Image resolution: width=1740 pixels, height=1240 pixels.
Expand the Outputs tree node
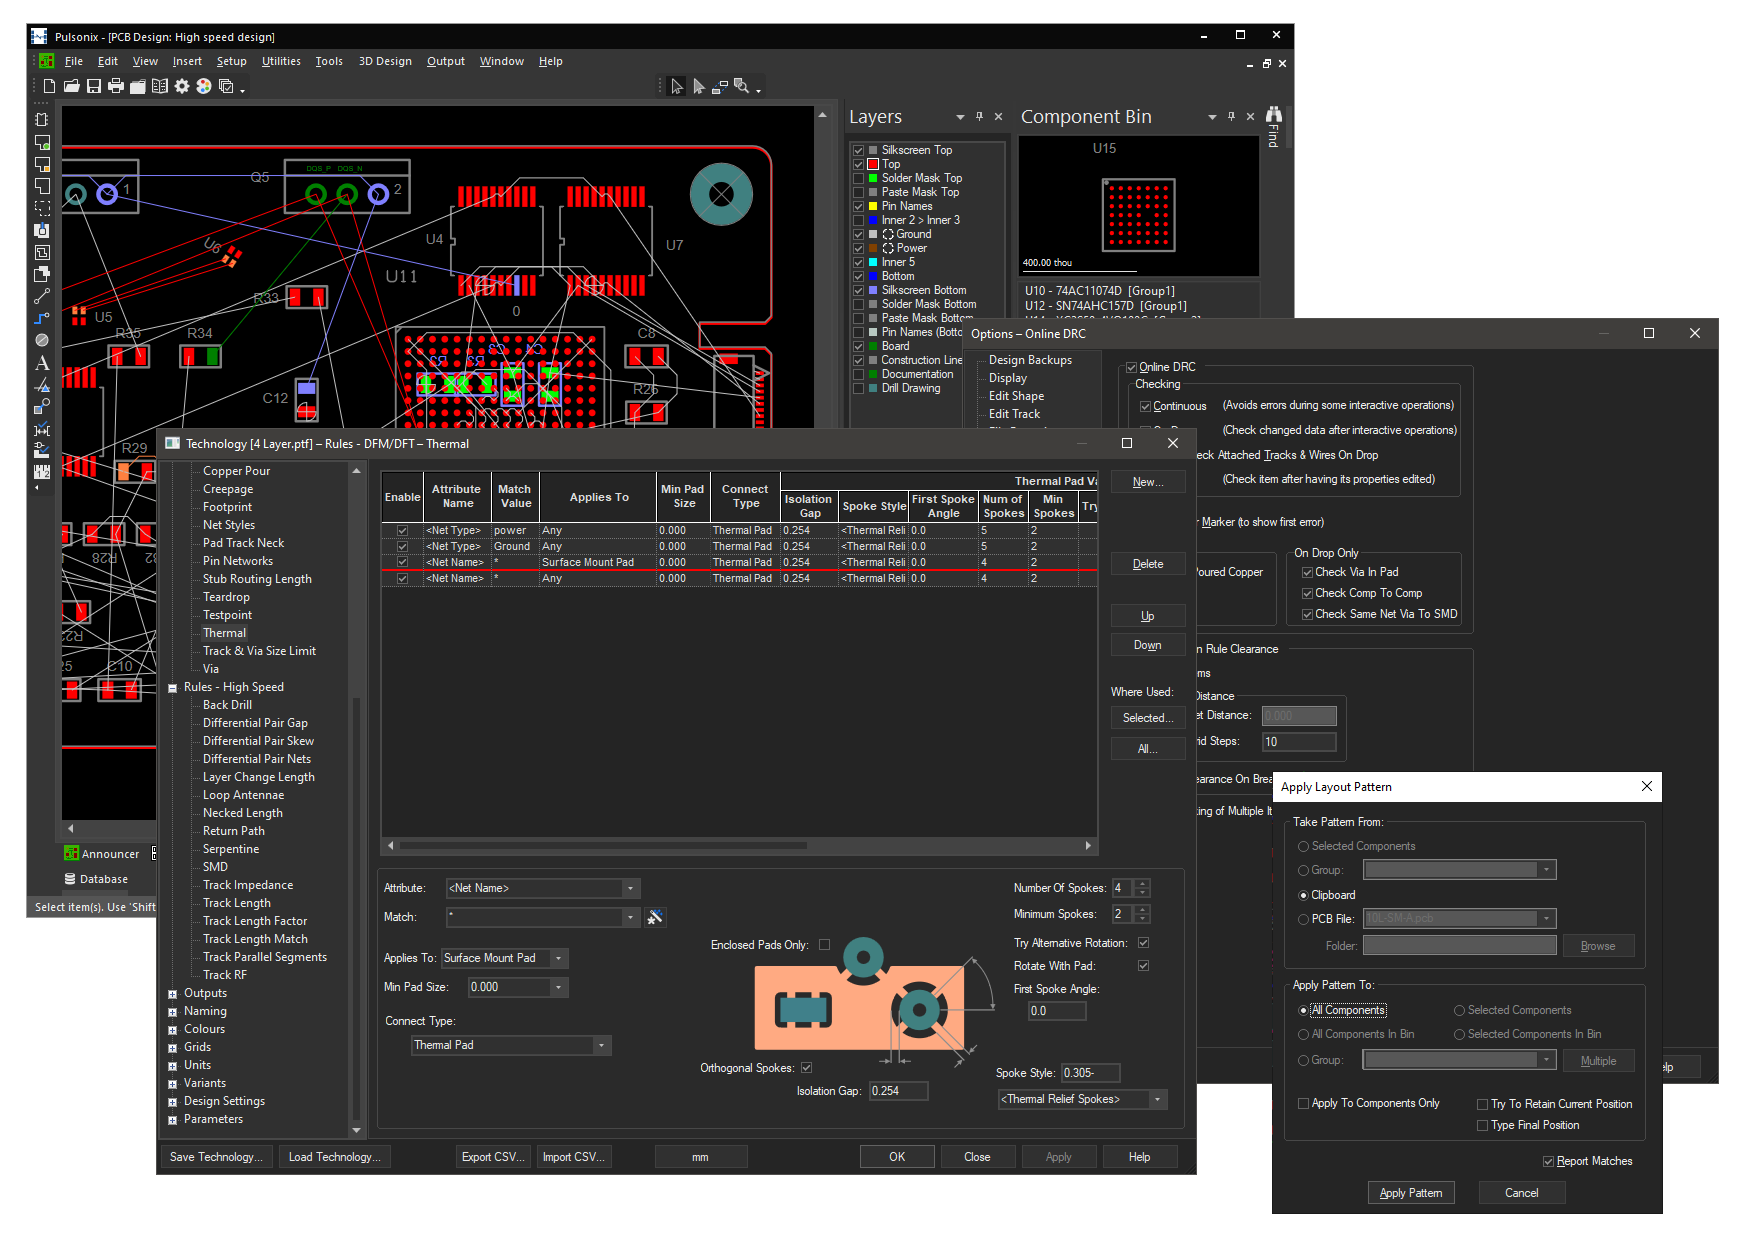[x=173, y=994]
